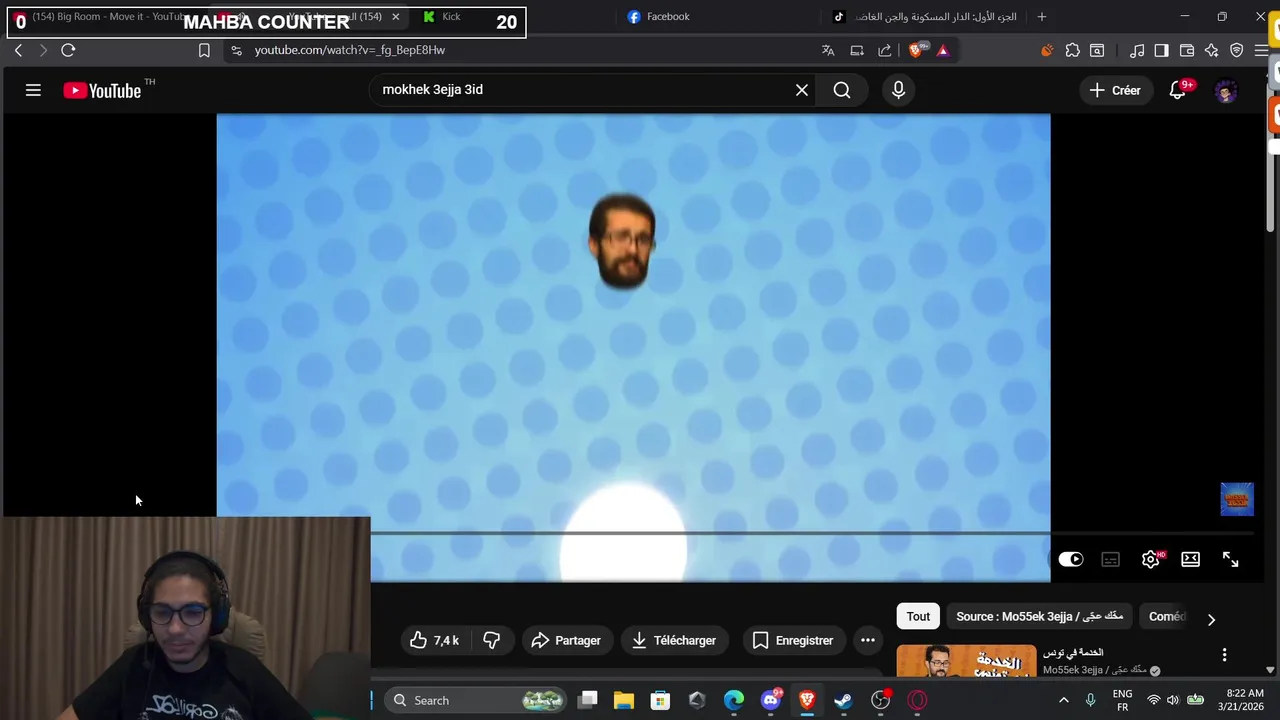Clear the YouTube search text
Image resolution: width=1280 pixels, height=720 pixels.
click(802, 90)
